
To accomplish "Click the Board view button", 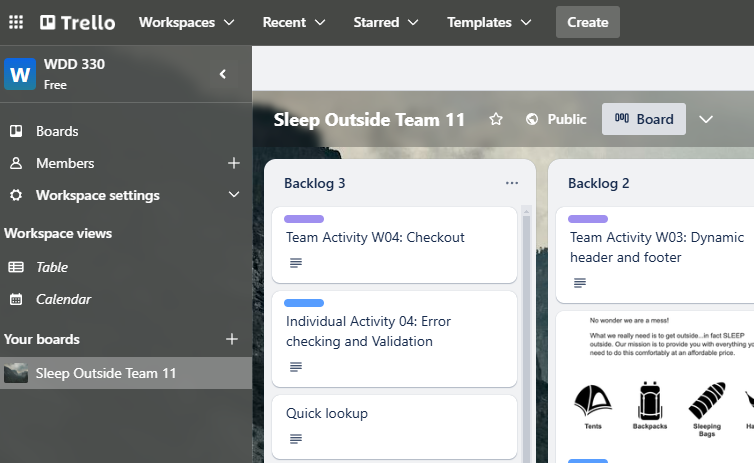I will 644,119.
